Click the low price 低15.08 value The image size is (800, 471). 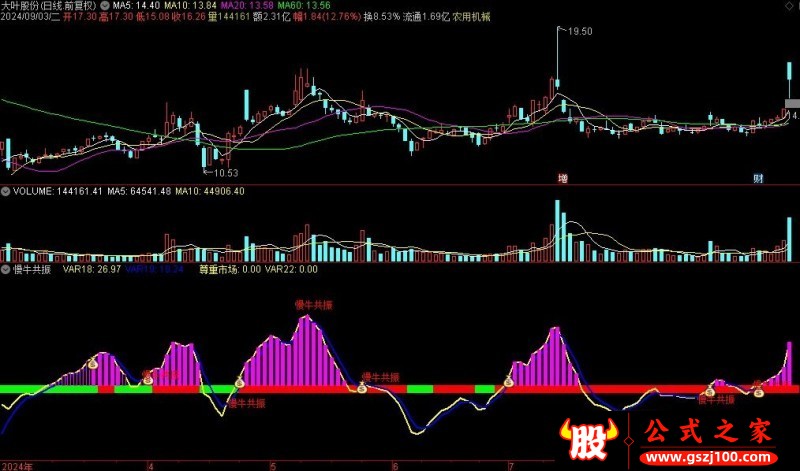point(153,17)
